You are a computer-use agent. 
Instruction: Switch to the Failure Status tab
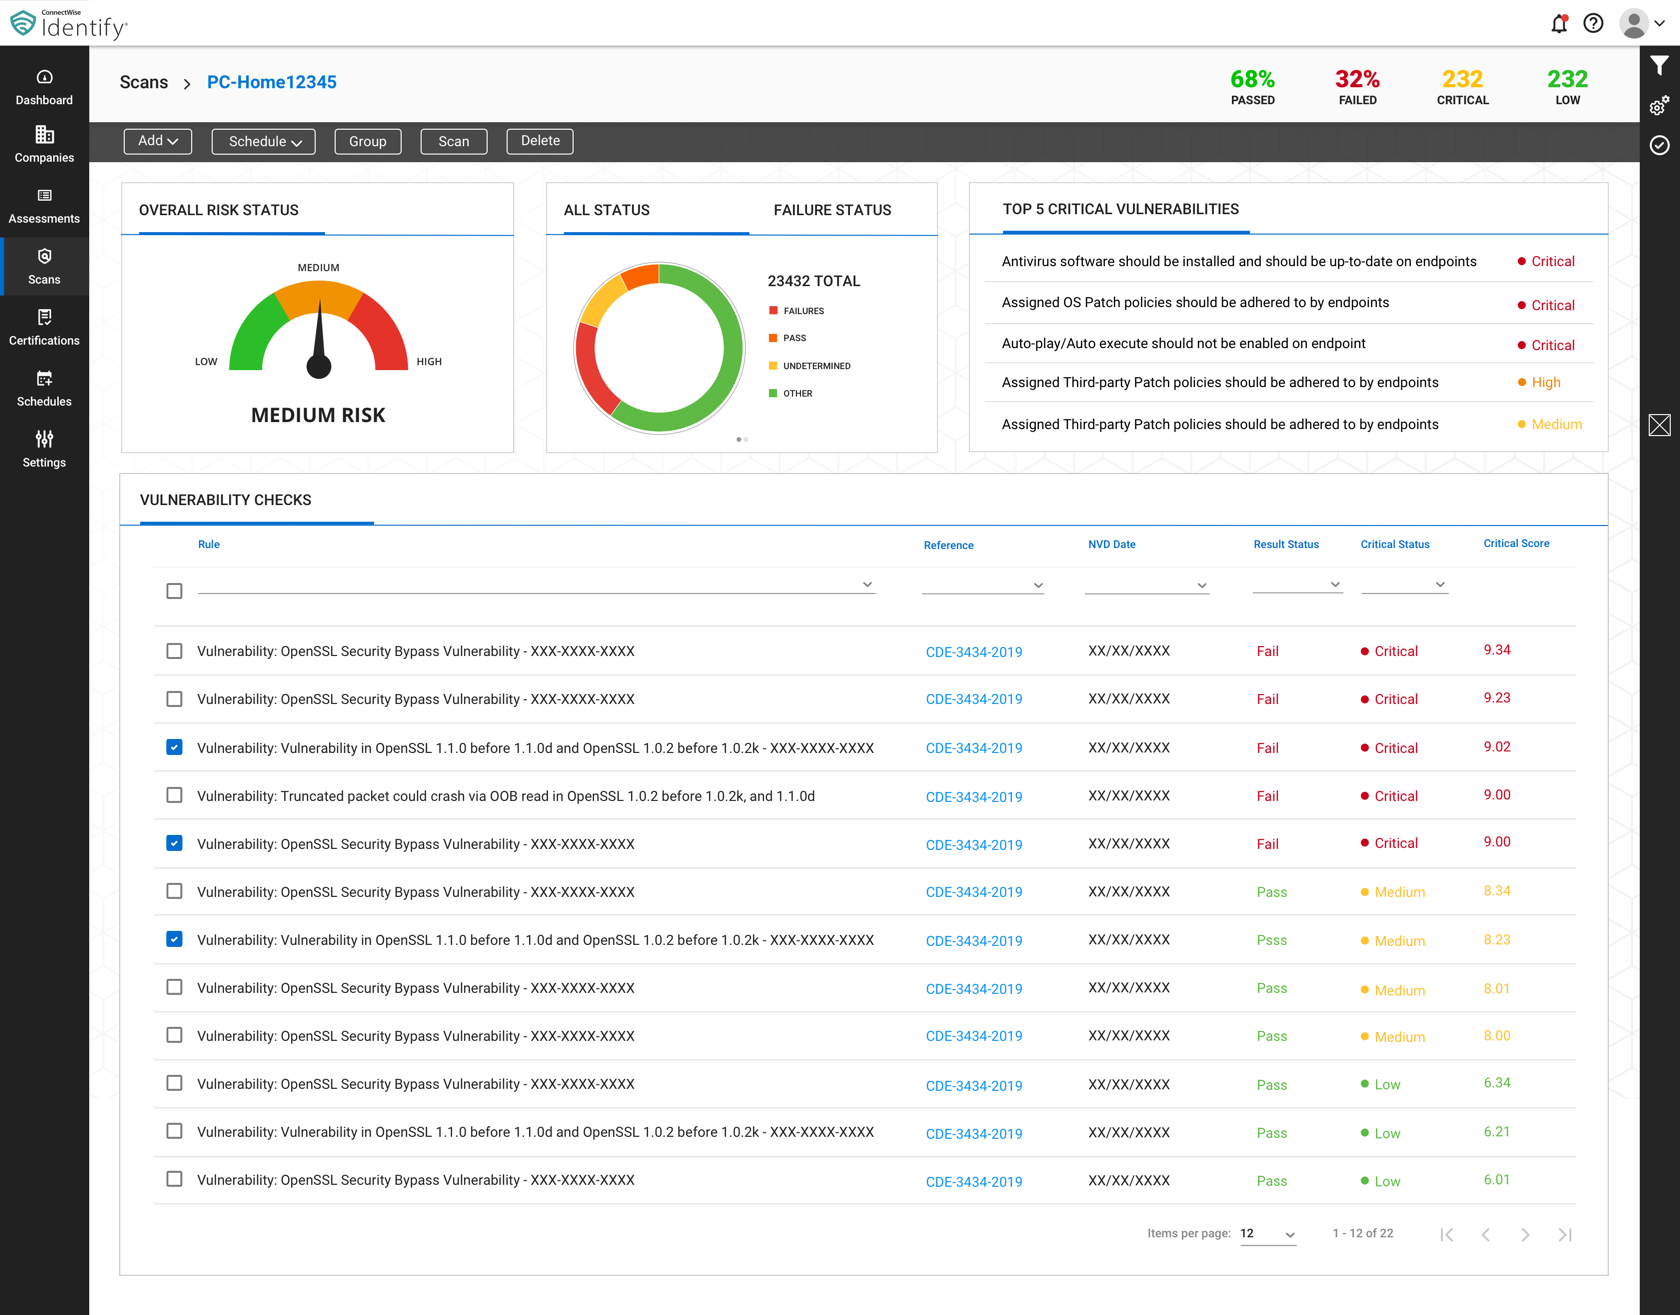832,210
